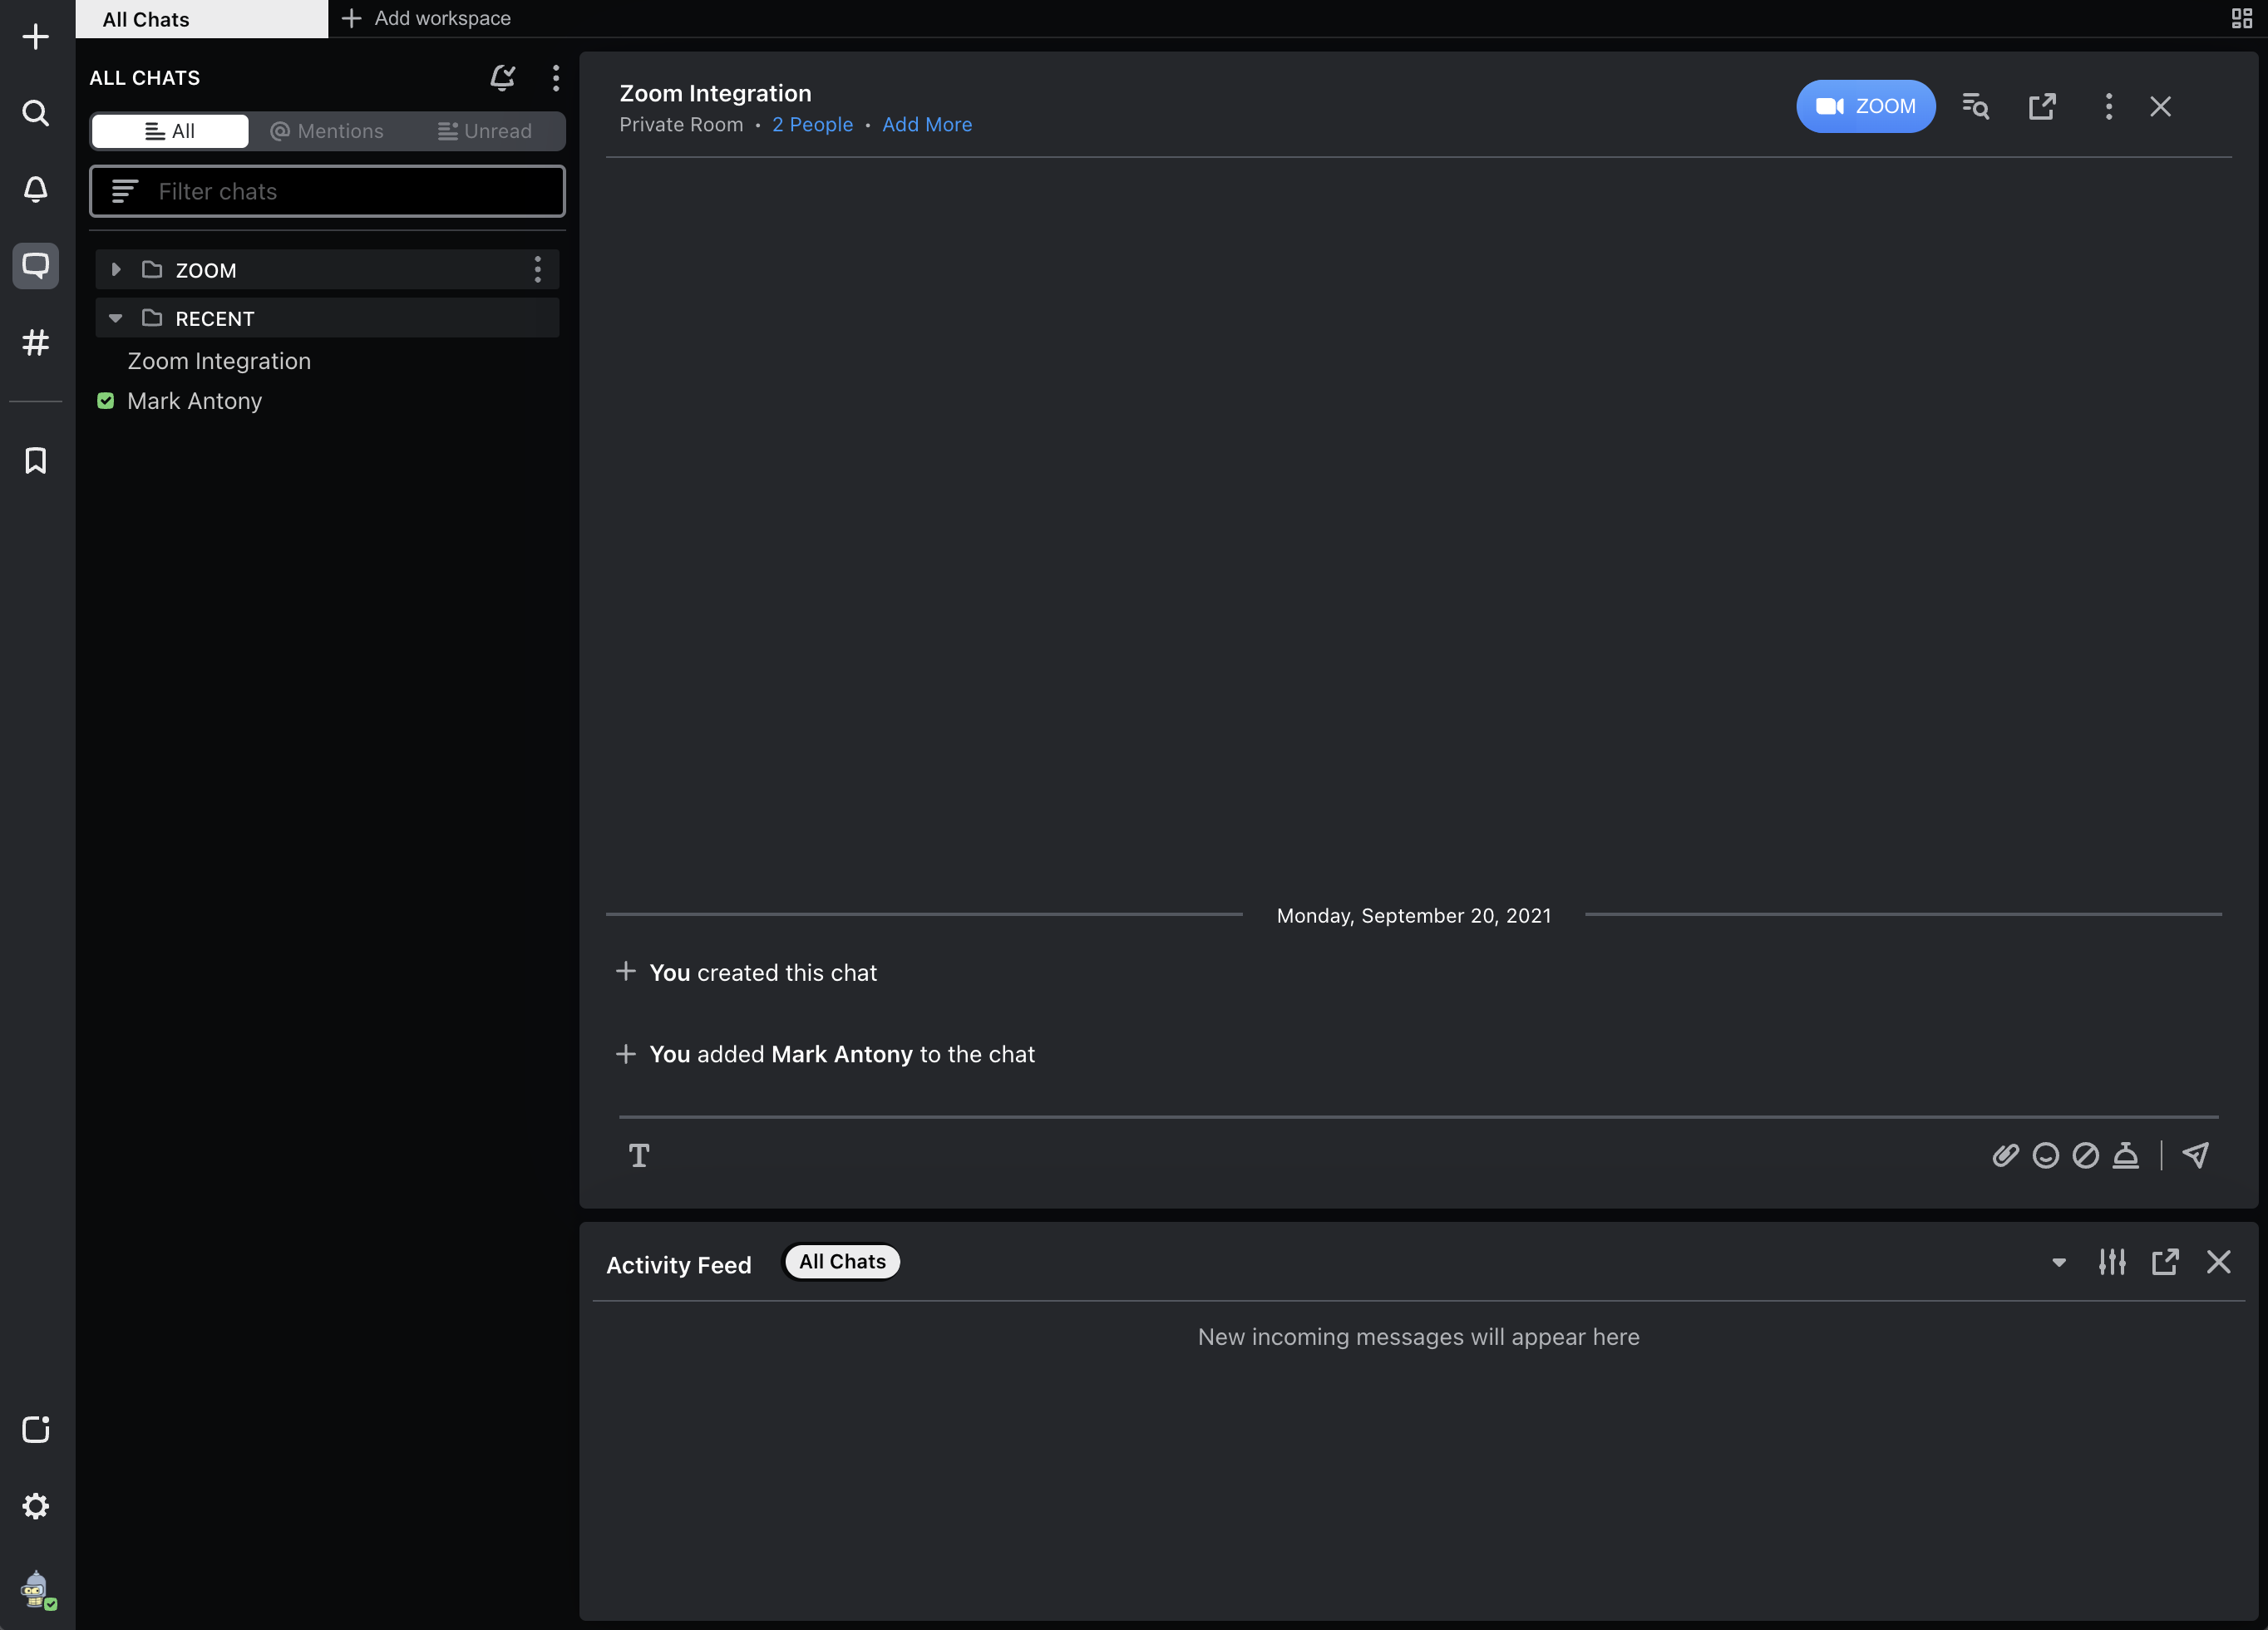
Task: Attach a file using the paperclip icon
Action: coord(2005,1155)
